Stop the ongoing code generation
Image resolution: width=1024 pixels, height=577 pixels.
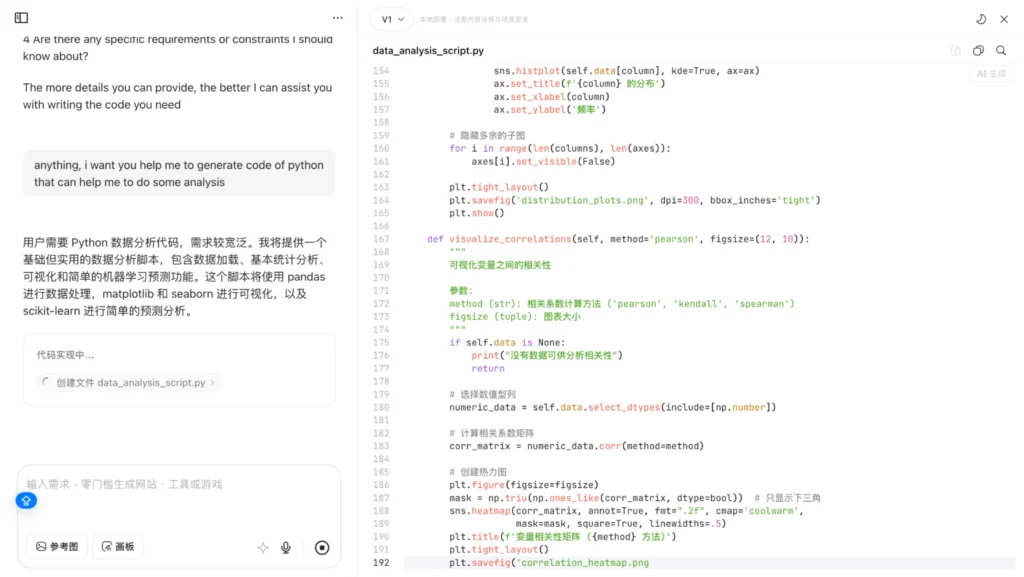[321, 547]
